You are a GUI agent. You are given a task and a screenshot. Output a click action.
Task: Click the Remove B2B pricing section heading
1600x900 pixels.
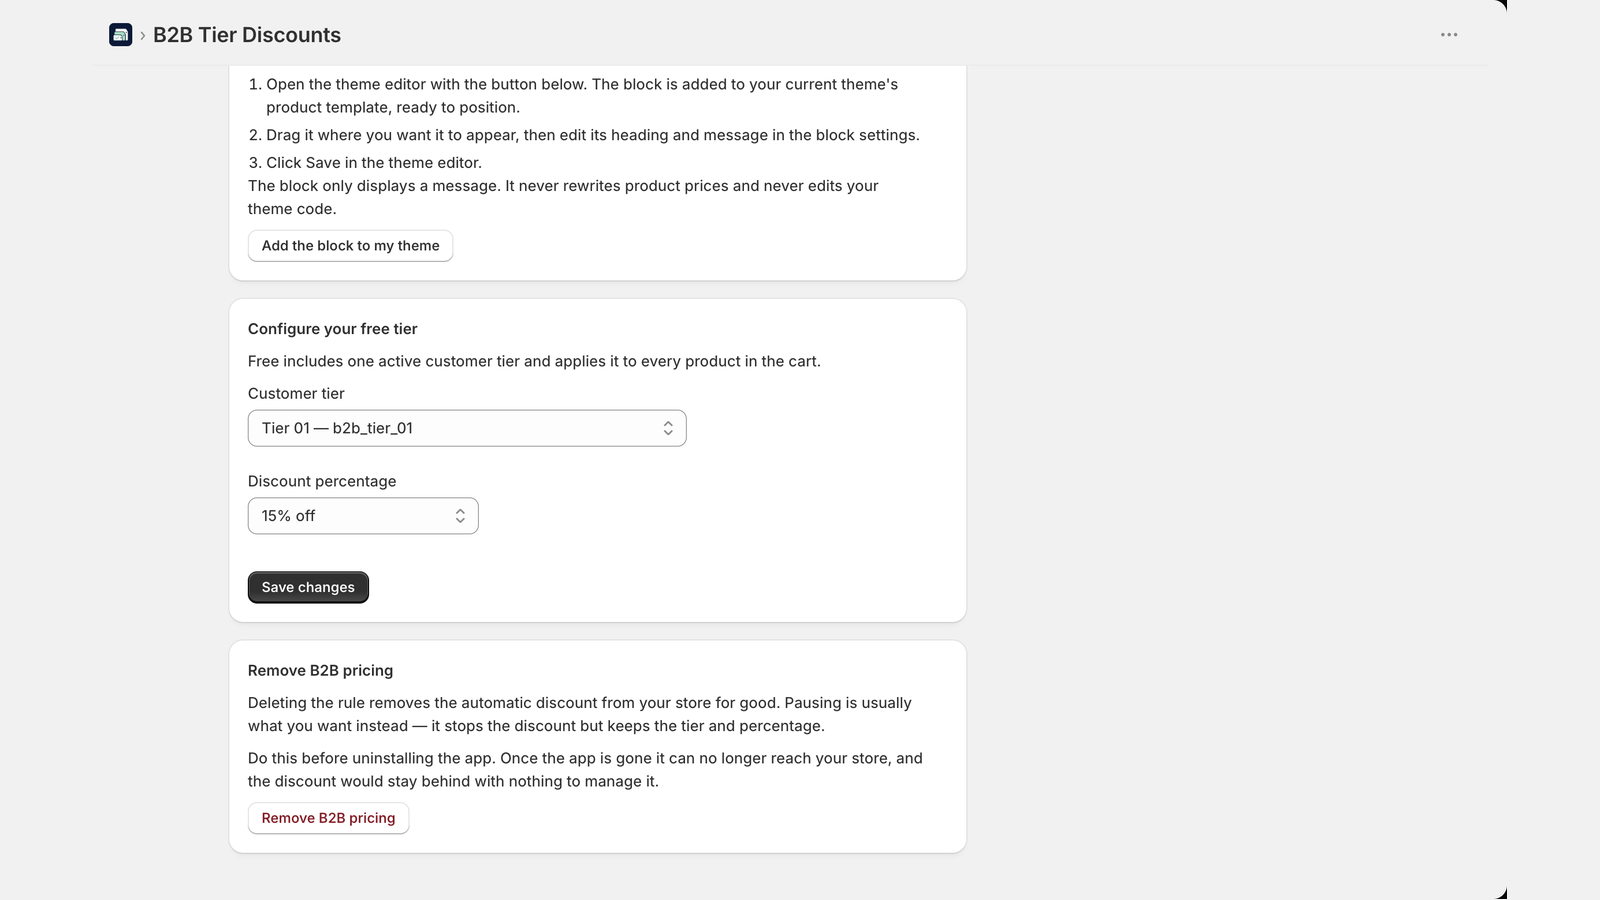(x=320, y=671)
